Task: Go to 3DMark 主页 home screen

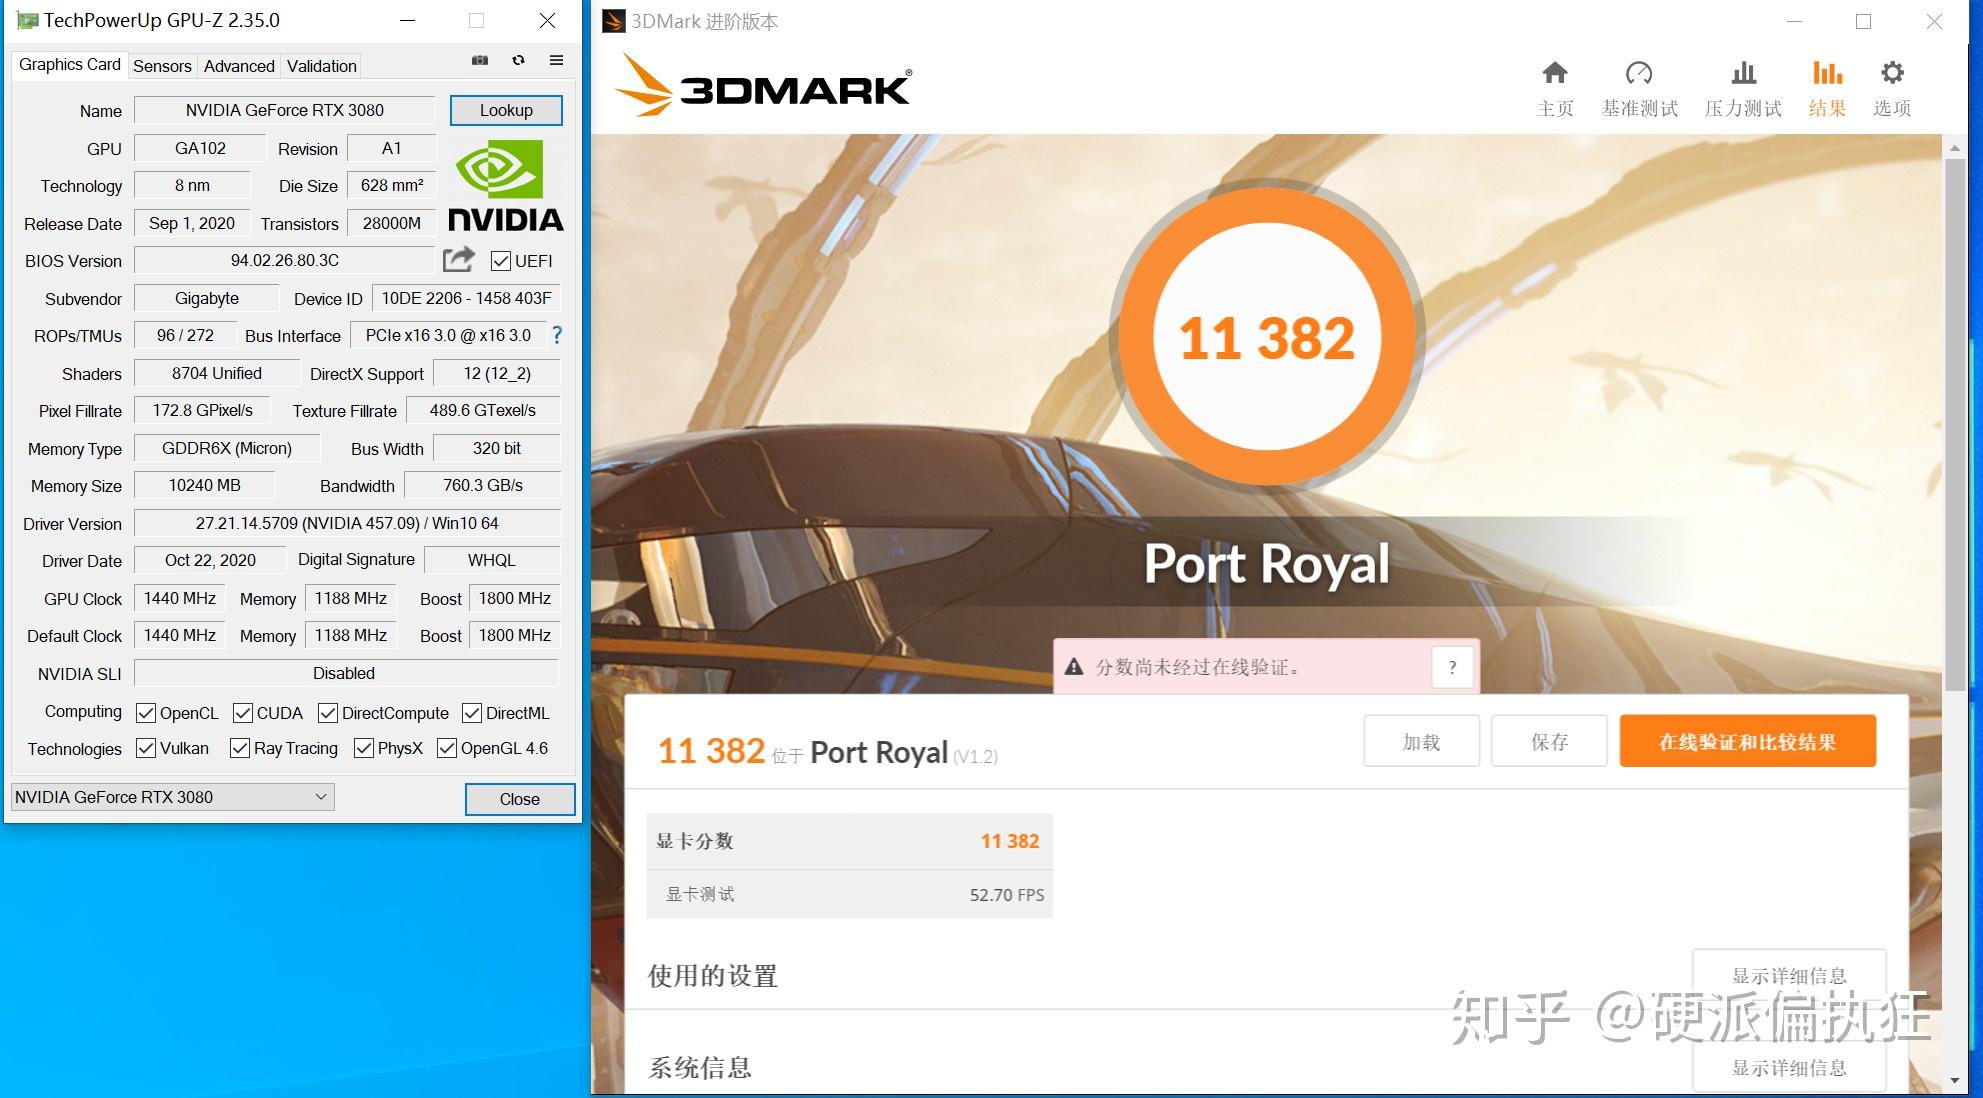Action: pos(1554,87)
